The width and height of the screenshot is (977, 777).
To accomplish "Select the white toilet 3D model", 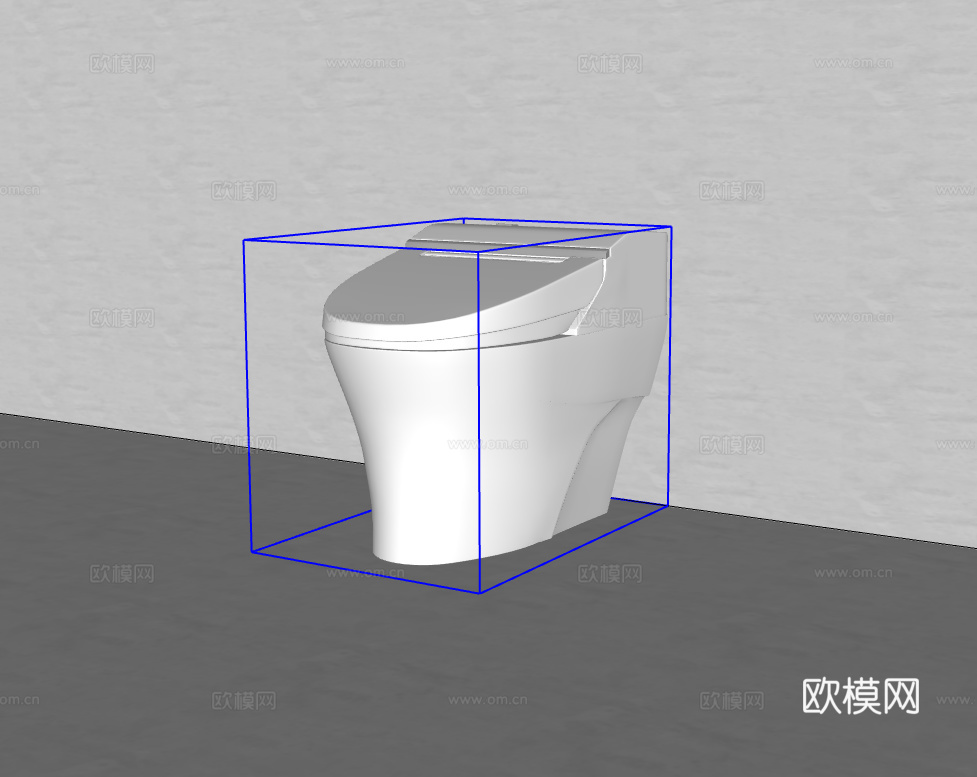I will pos(497,394).
